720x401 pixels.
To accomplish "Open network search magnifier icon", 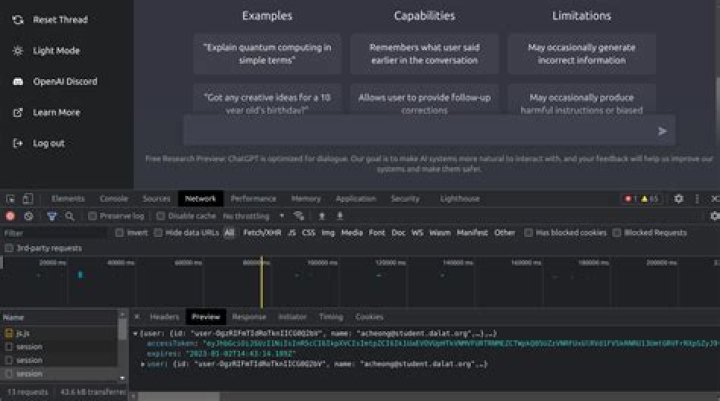I will coord(69,216).
